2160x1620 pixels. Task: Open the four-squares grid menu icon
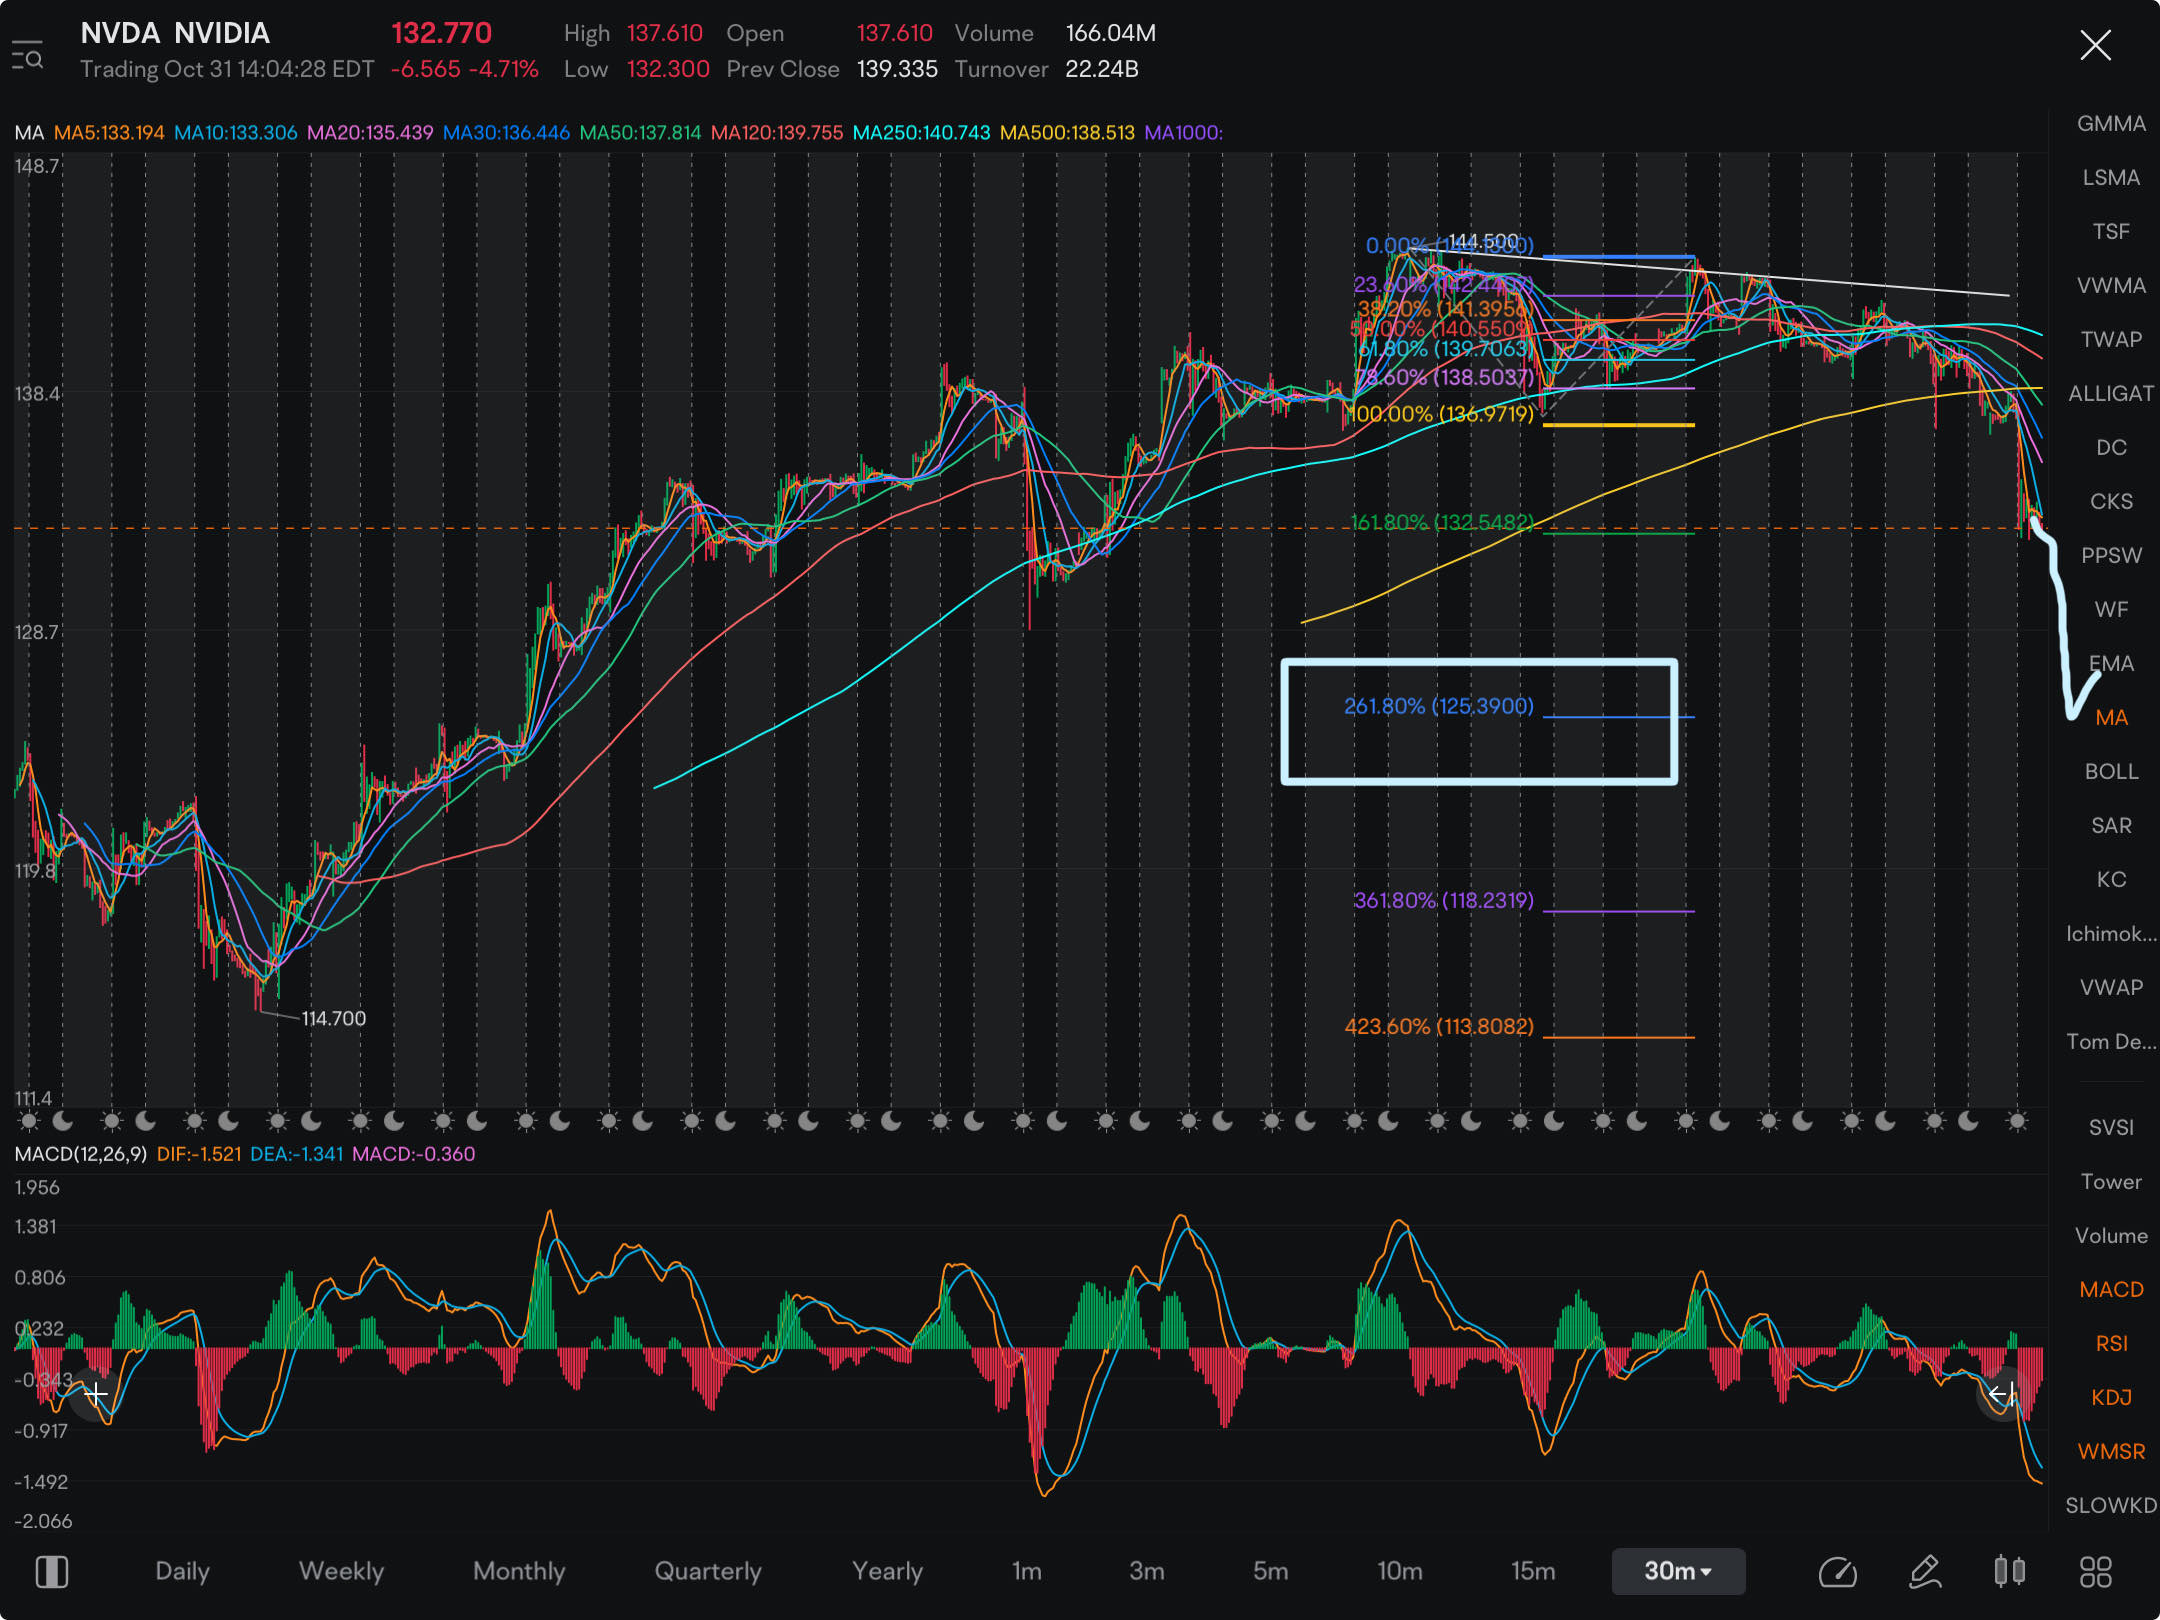pyautogui.click(x=2095, y=1572)
